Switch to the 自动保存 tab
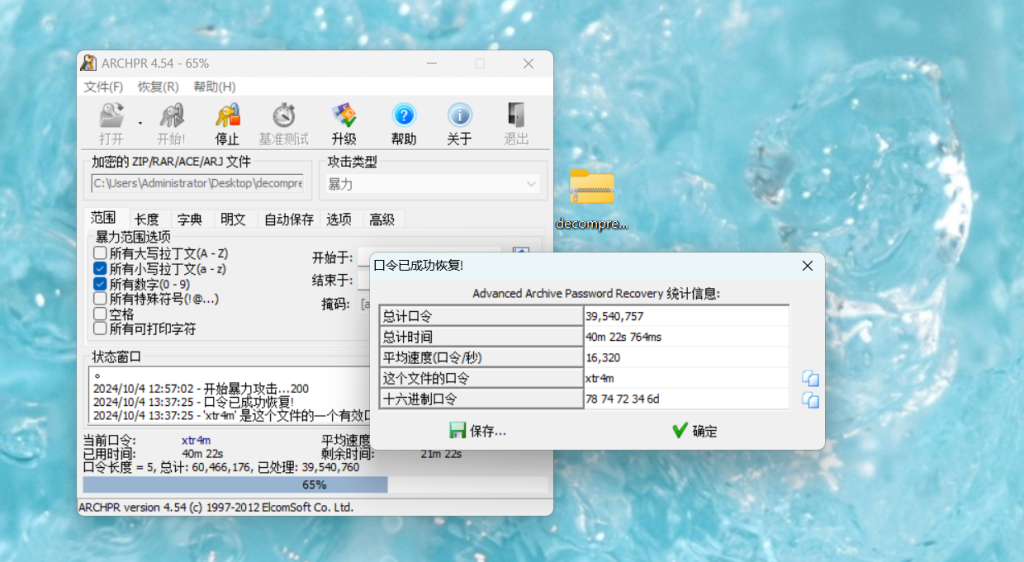The image size is (1024, 562). pos(289,219)
